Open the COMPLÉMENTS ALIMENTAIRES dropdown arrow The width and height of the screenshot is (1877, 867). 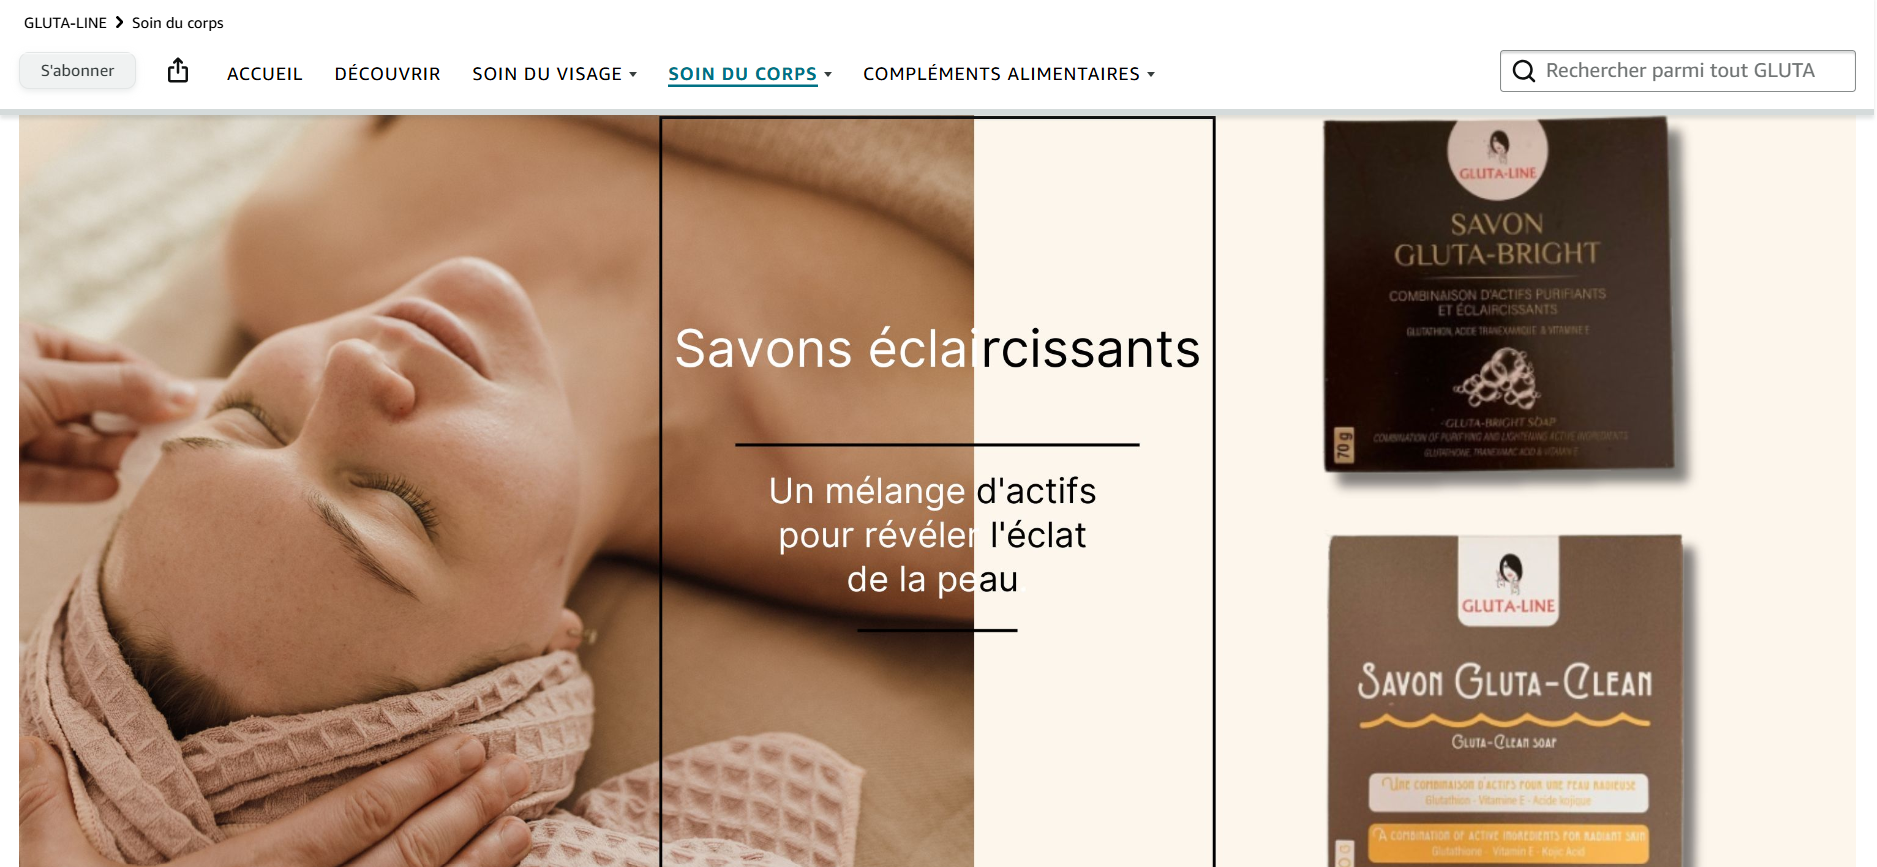pyautogui.click(x=1151, y=75)
